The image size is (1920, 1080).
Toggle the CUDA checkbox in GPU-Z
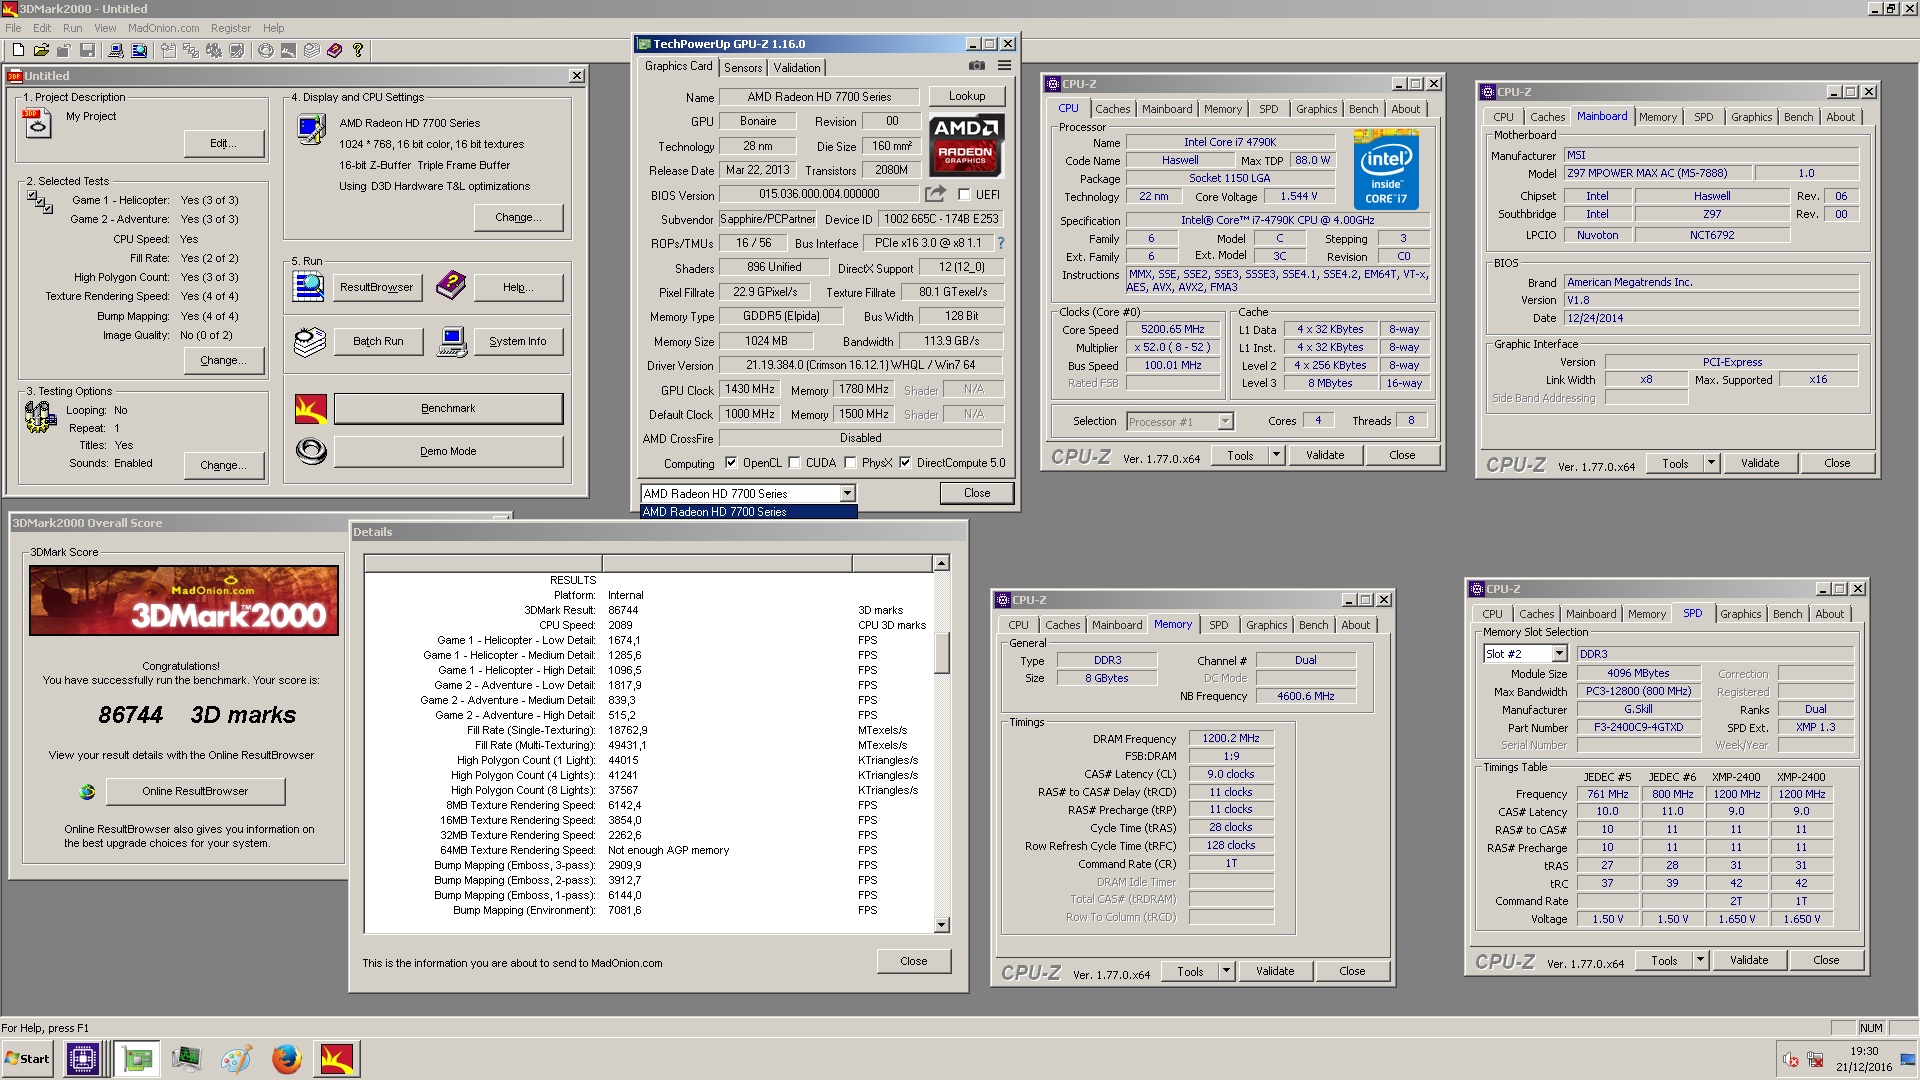(794, 463)
